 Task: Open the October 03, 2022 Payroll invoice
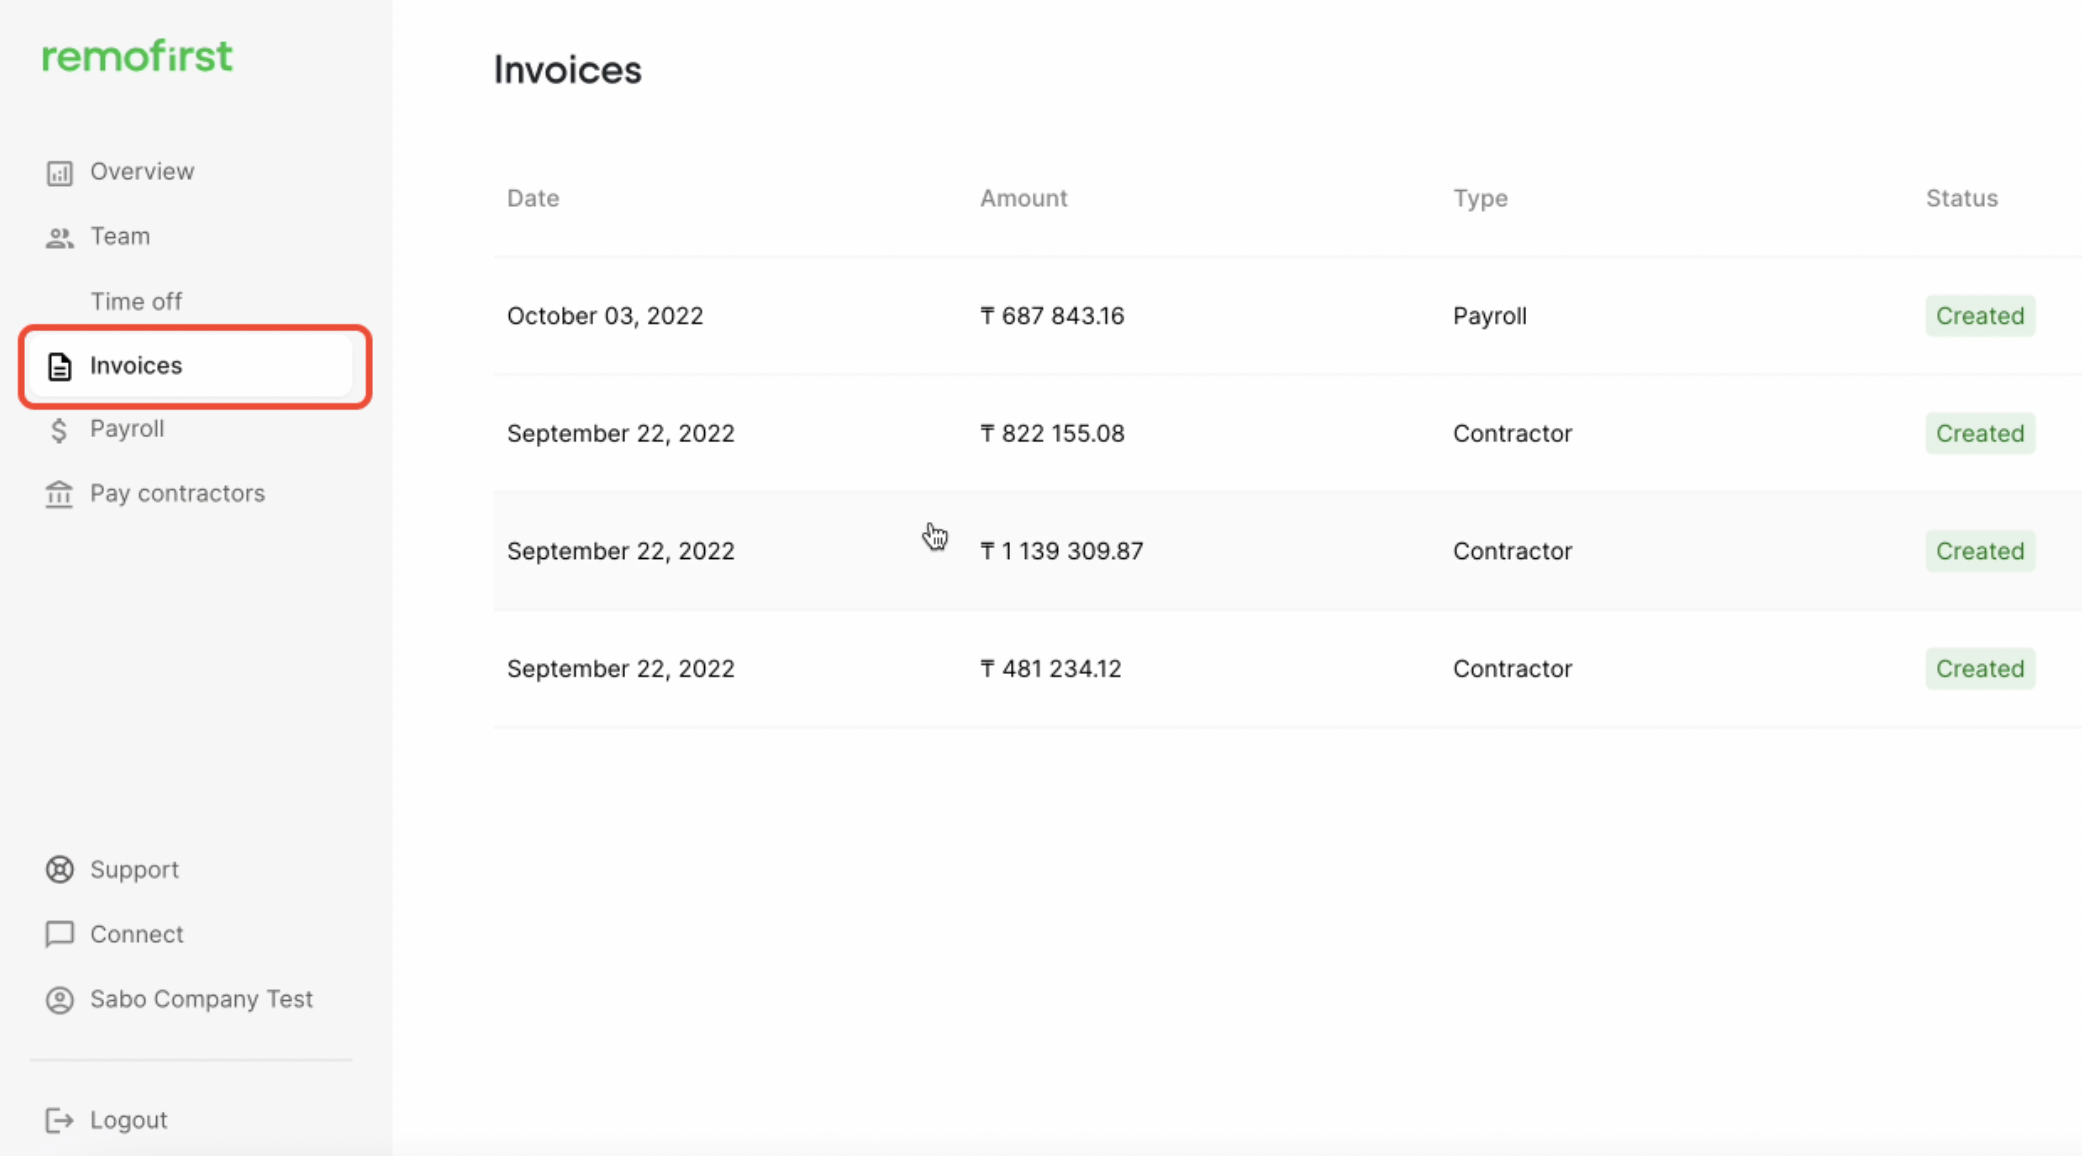[1287, 316]
